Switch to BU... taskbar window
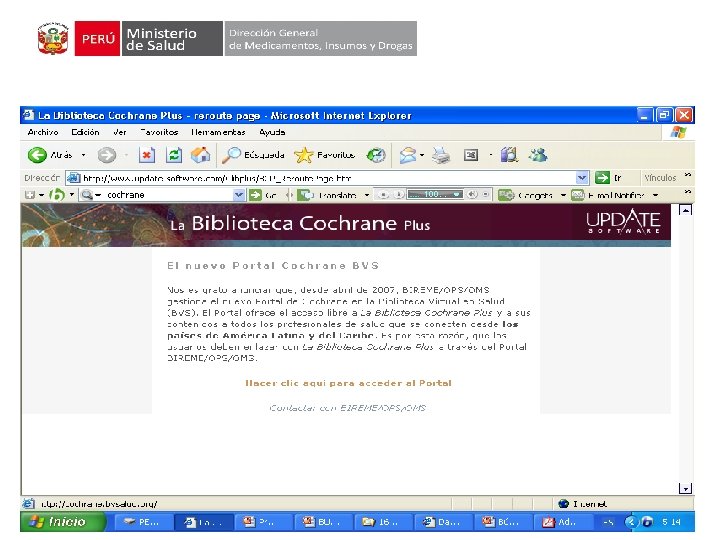Viewport: 720px width, 540px height. 322,522
